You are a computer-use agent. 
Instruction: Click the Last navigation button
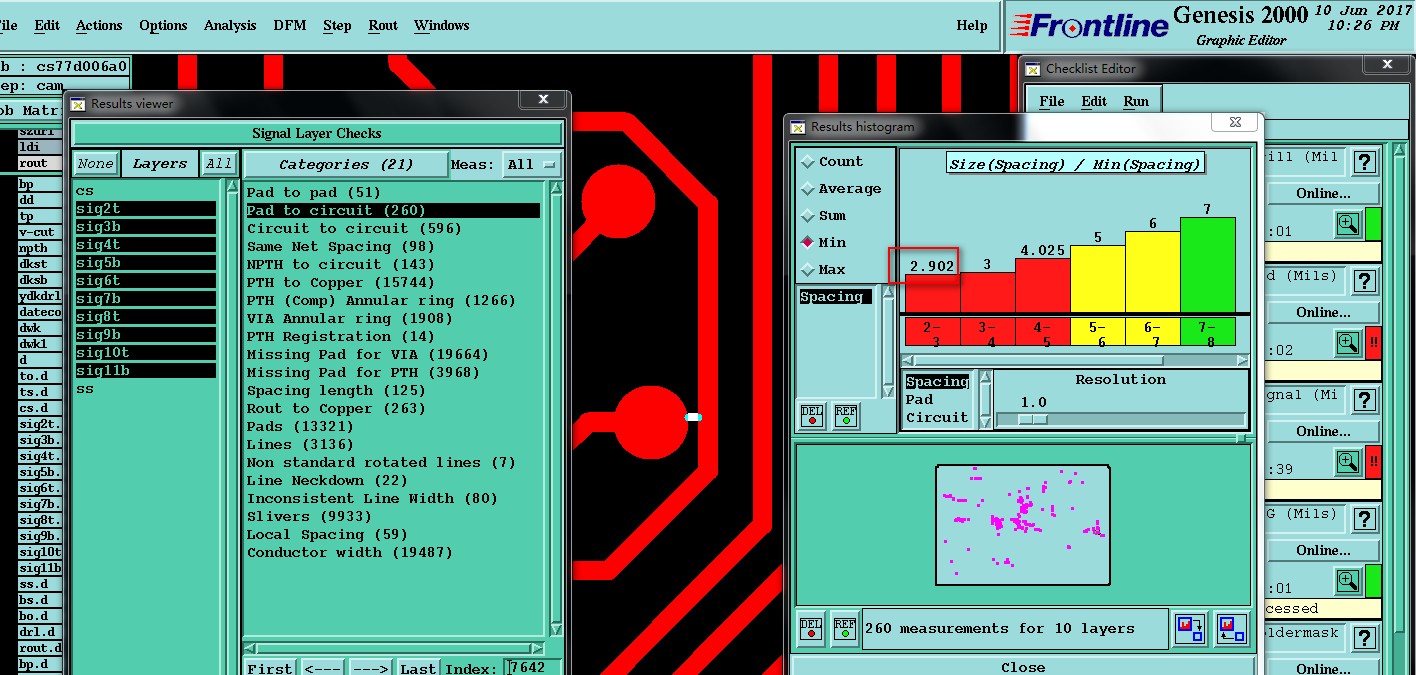pyautogui.click(x=418, y=668)
